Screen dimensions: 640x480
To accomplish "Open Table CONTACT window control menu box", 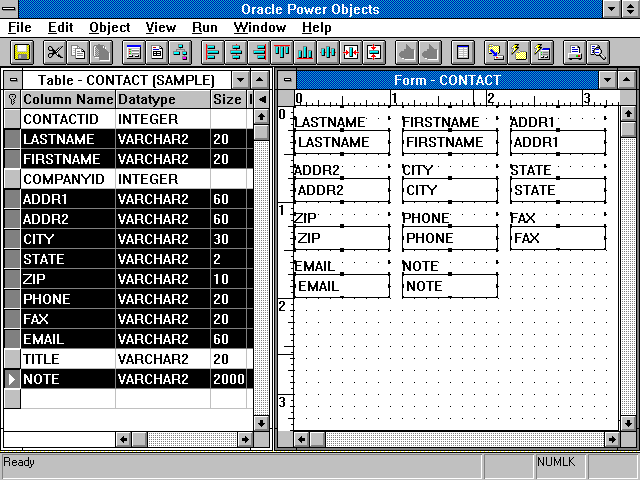I will coord(12,80).
